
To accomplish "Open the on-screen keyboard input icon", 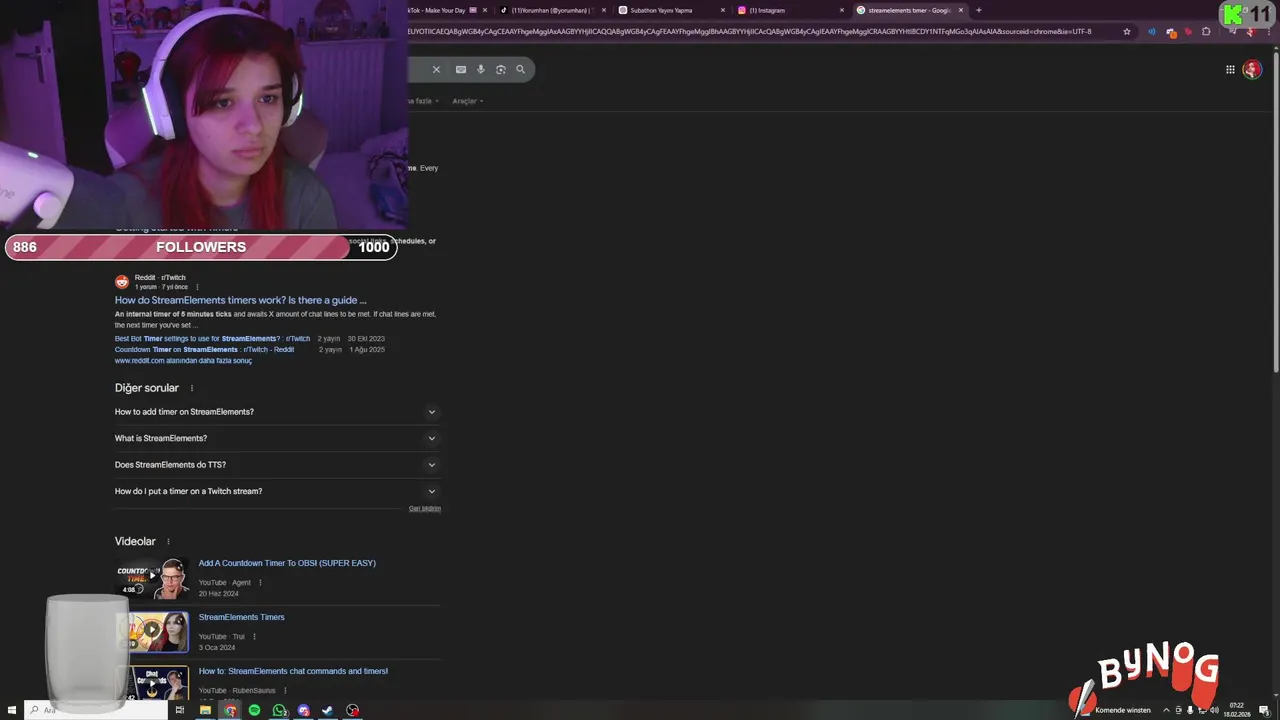I will [461, 69].
